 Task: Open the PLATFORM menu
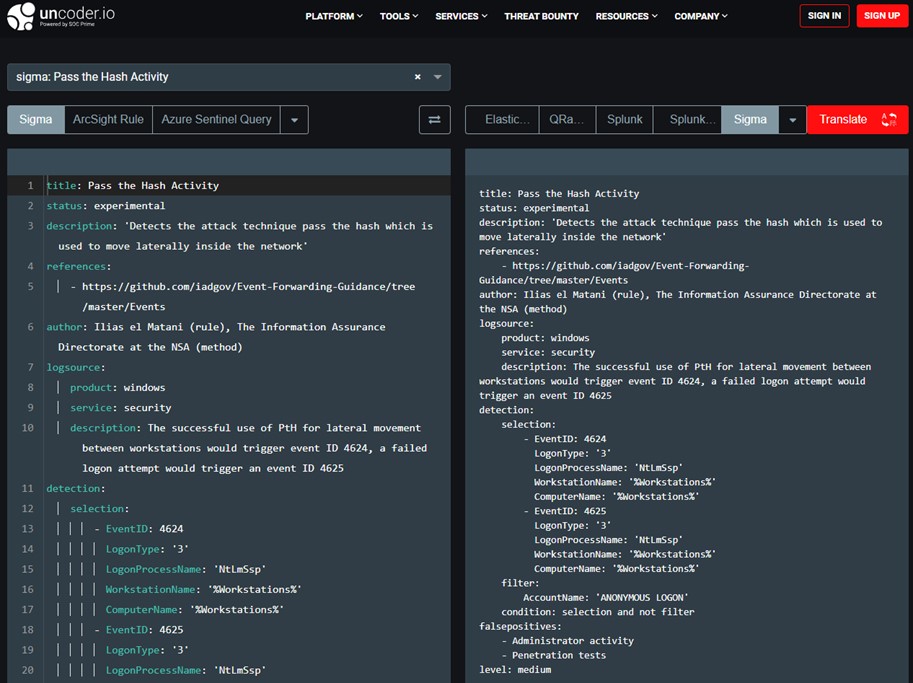(334, 16)
